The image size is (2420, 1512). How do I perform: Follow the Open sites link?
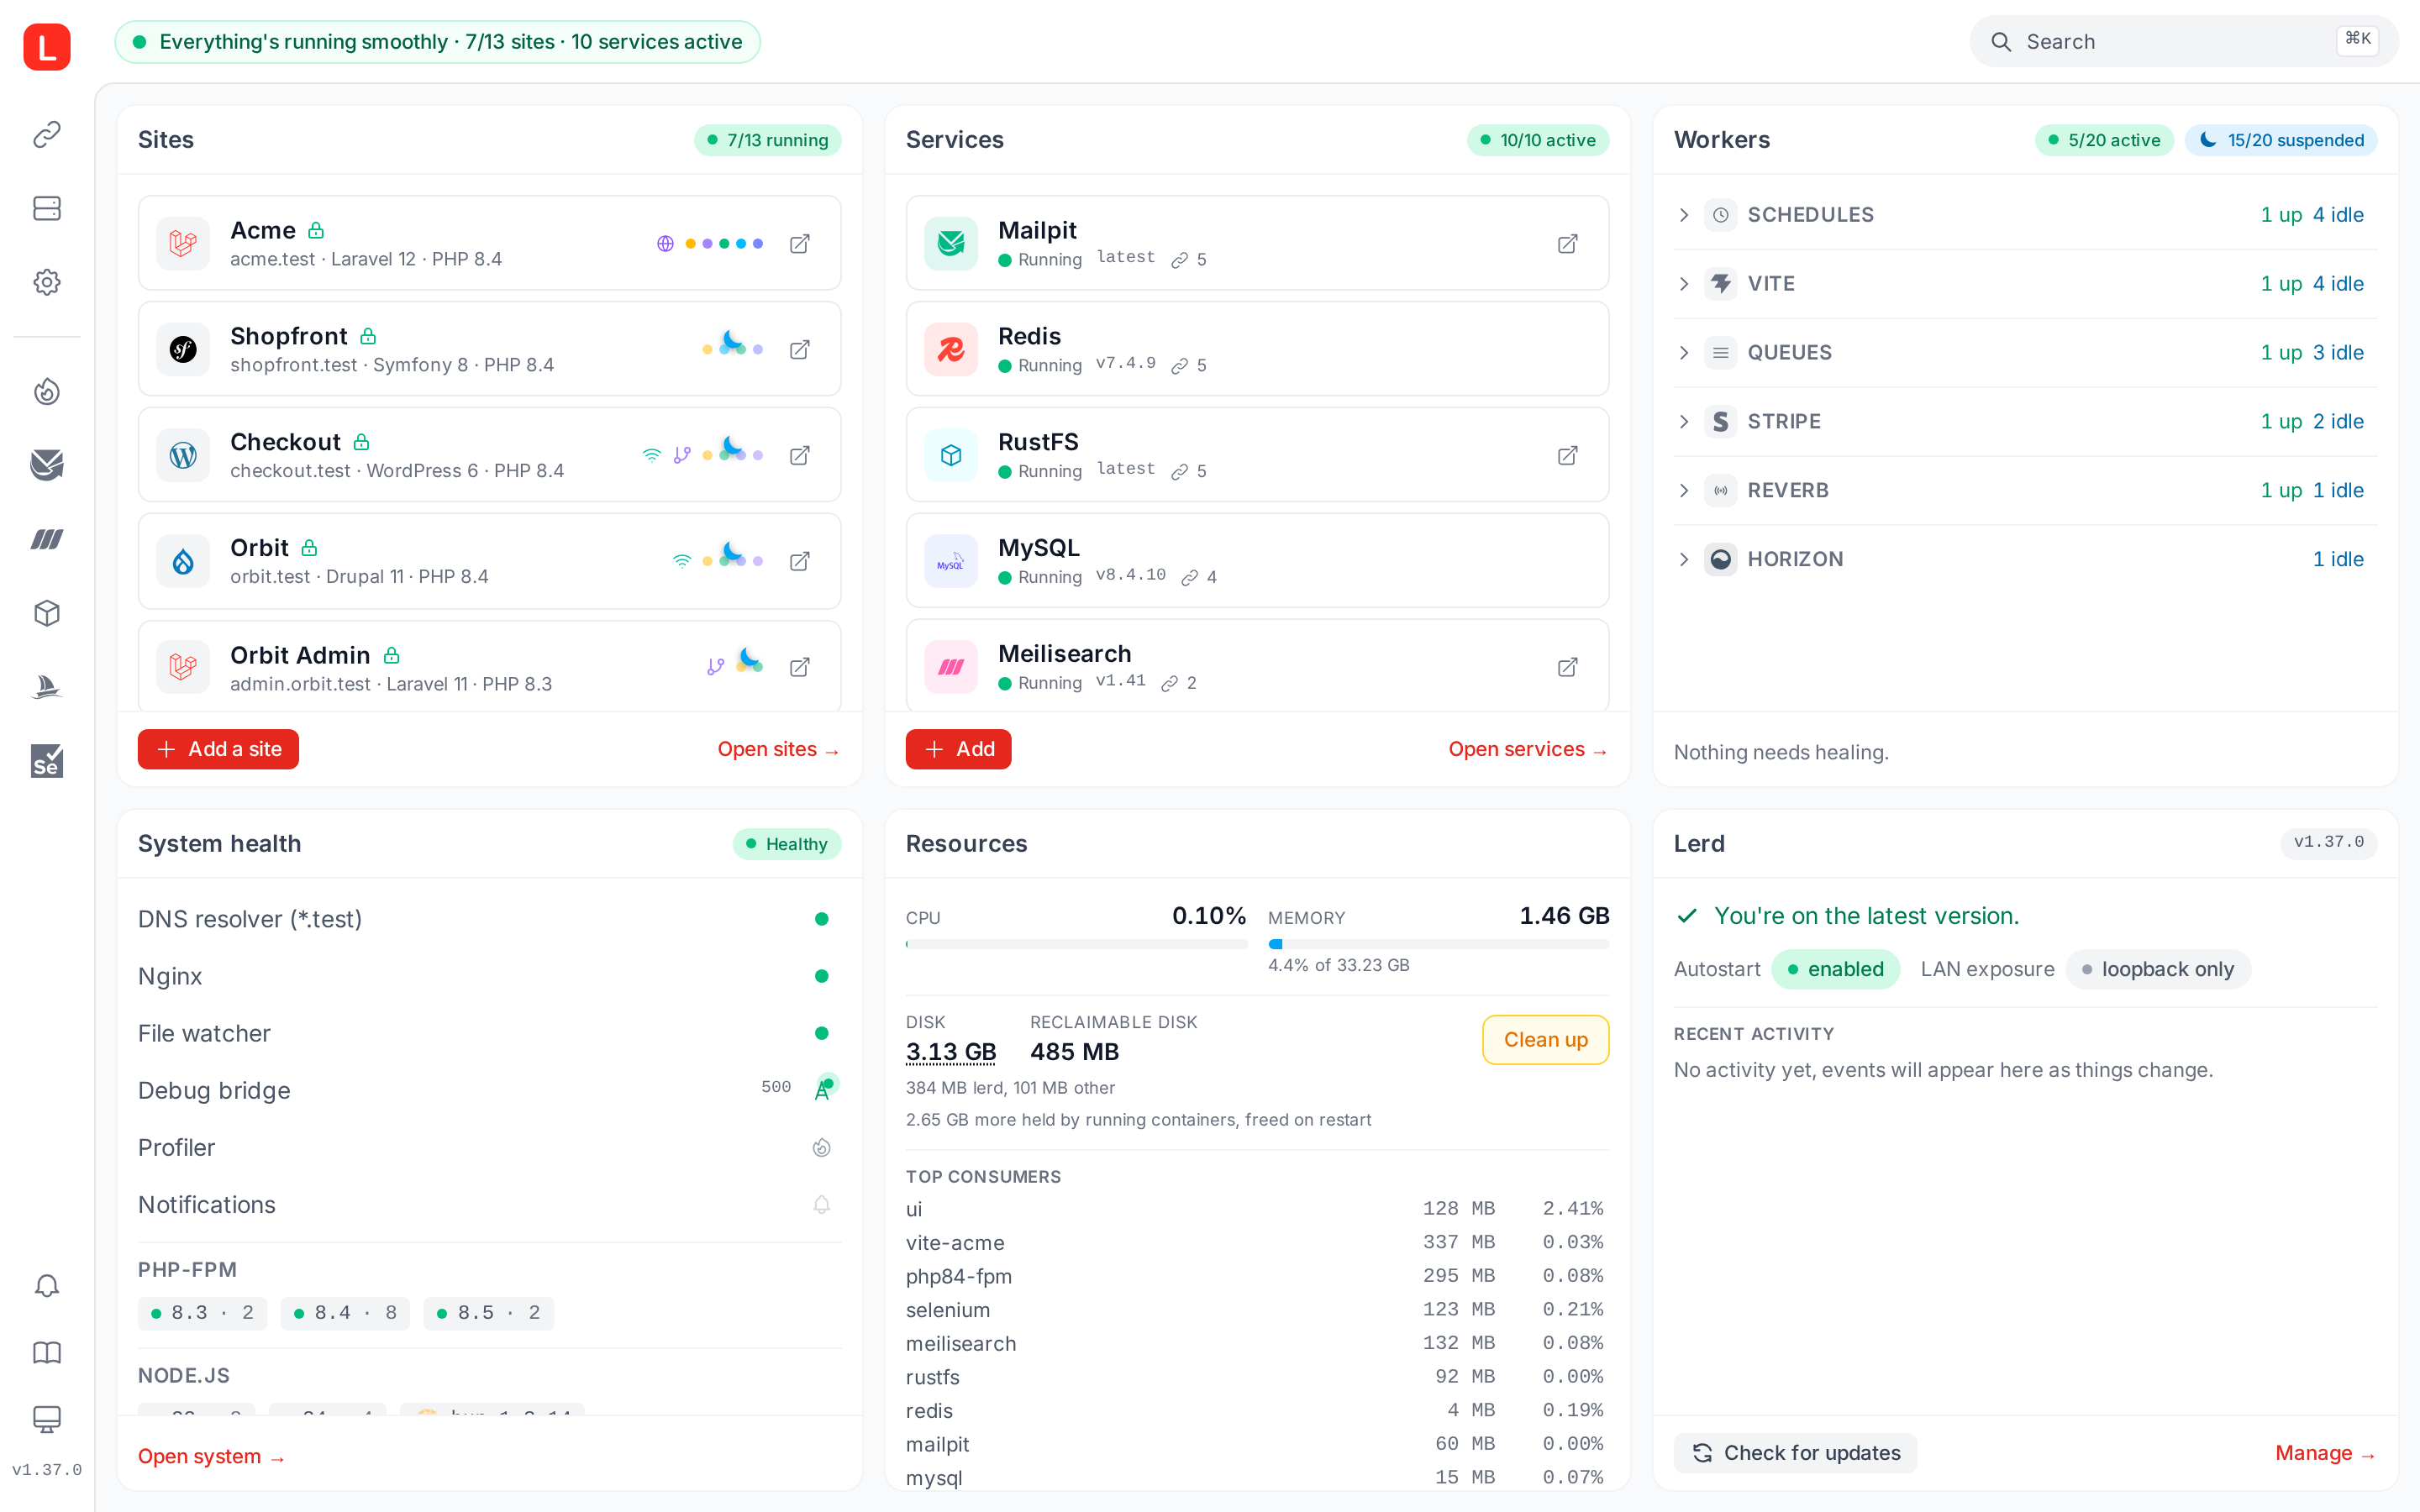click(x=778, y=749)
